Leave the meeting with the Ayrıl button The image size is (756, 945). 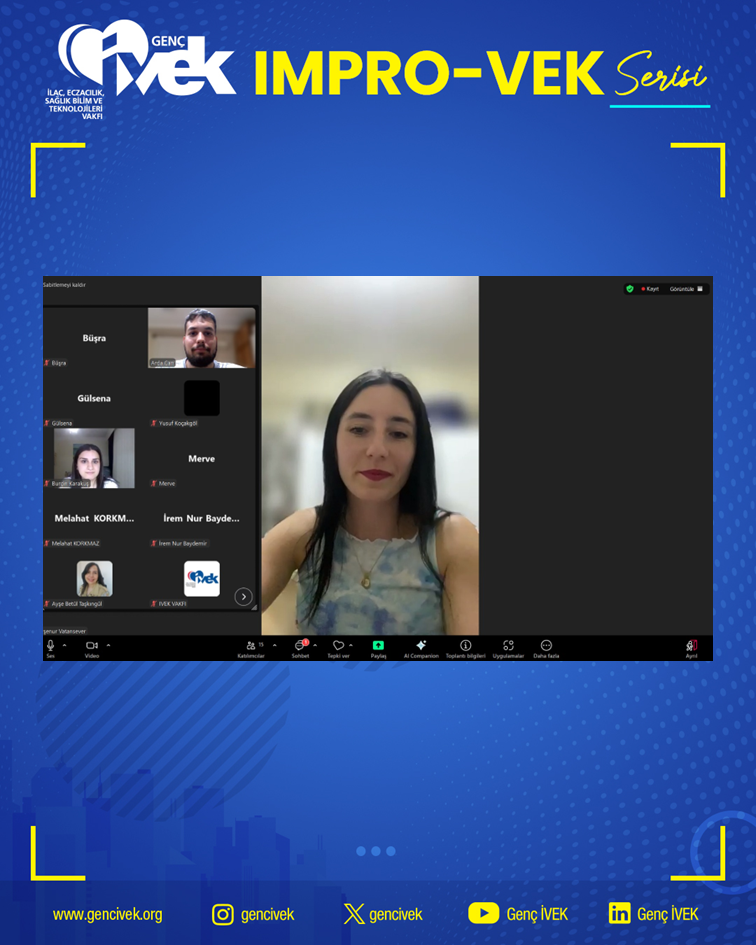point(691,647)
